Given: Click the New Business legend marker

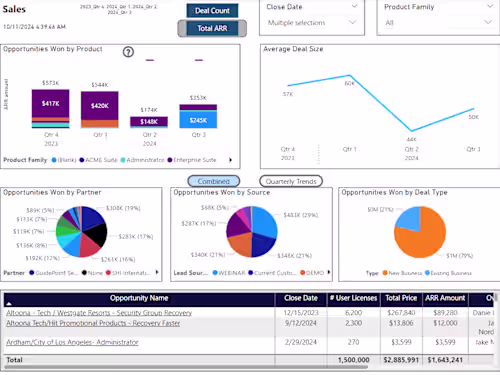Looking at the screenshot, I should (x=385, y=273).
